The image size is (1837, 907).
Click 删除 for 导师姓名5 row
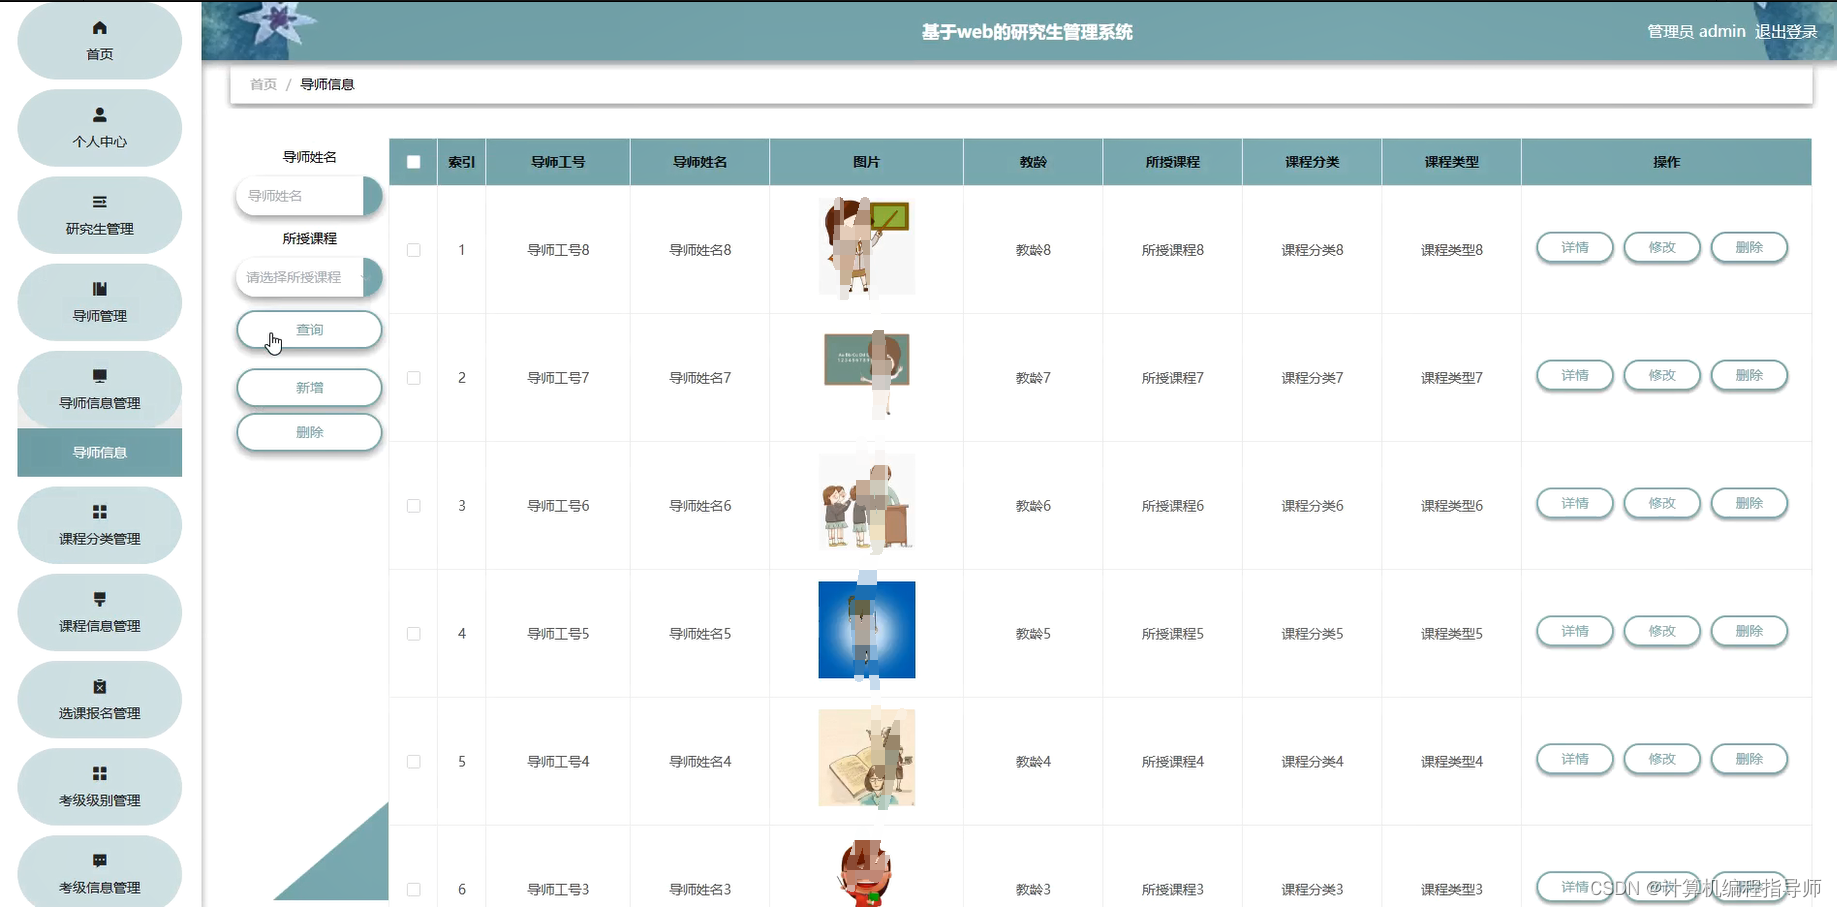(x=1749, y=631)
